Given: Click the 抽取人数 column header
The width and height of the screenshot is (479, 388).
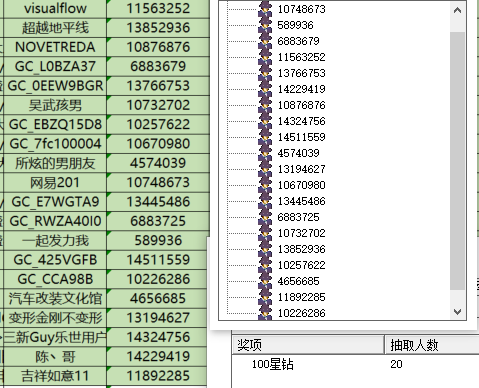Looking at the screenshot, I should (432, 345).
